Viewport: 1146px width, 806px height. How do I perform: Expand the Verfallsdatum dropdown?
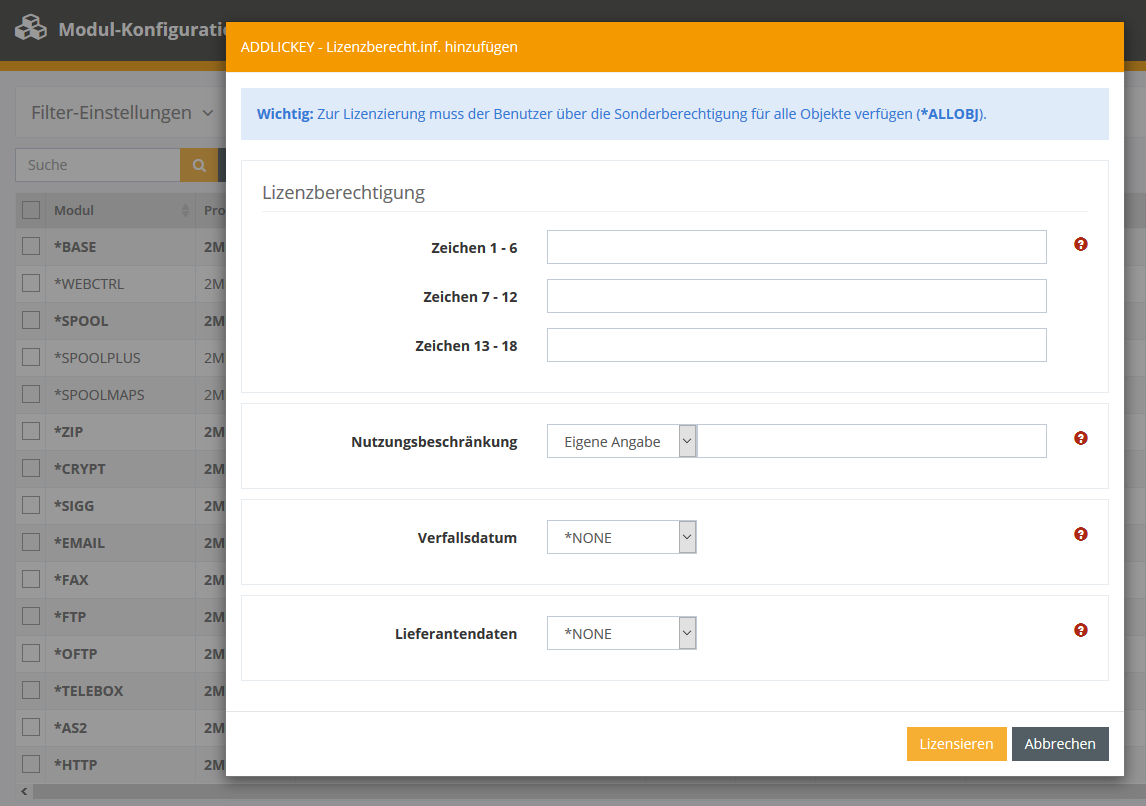tap(621, 537)
